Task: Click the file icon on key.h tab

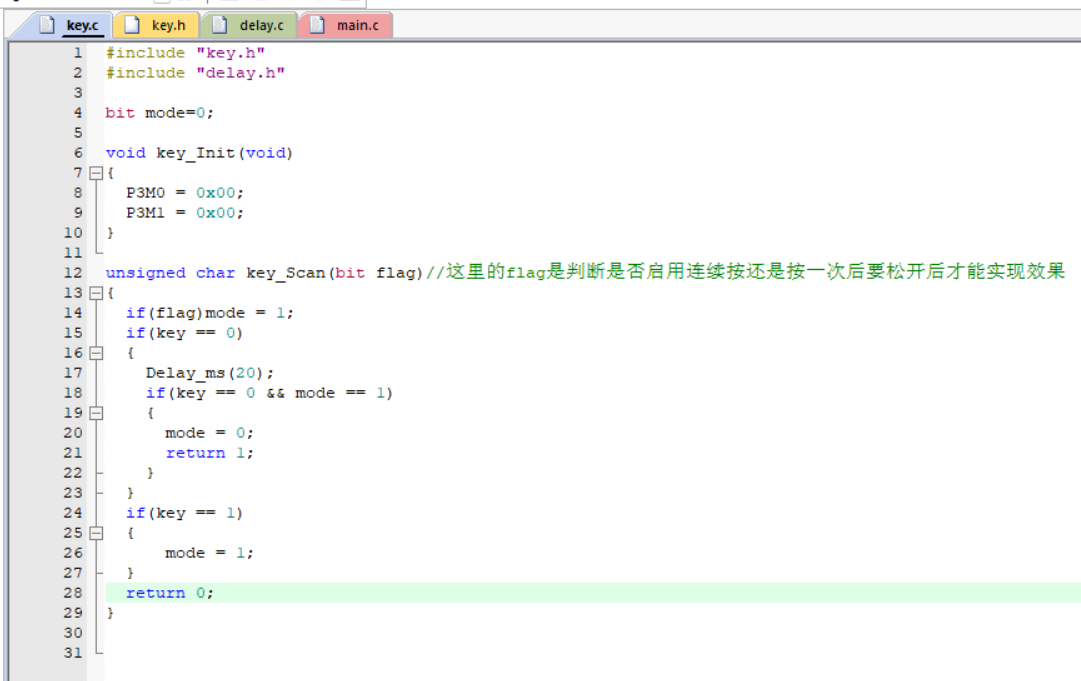Action: tap(131, 25)
